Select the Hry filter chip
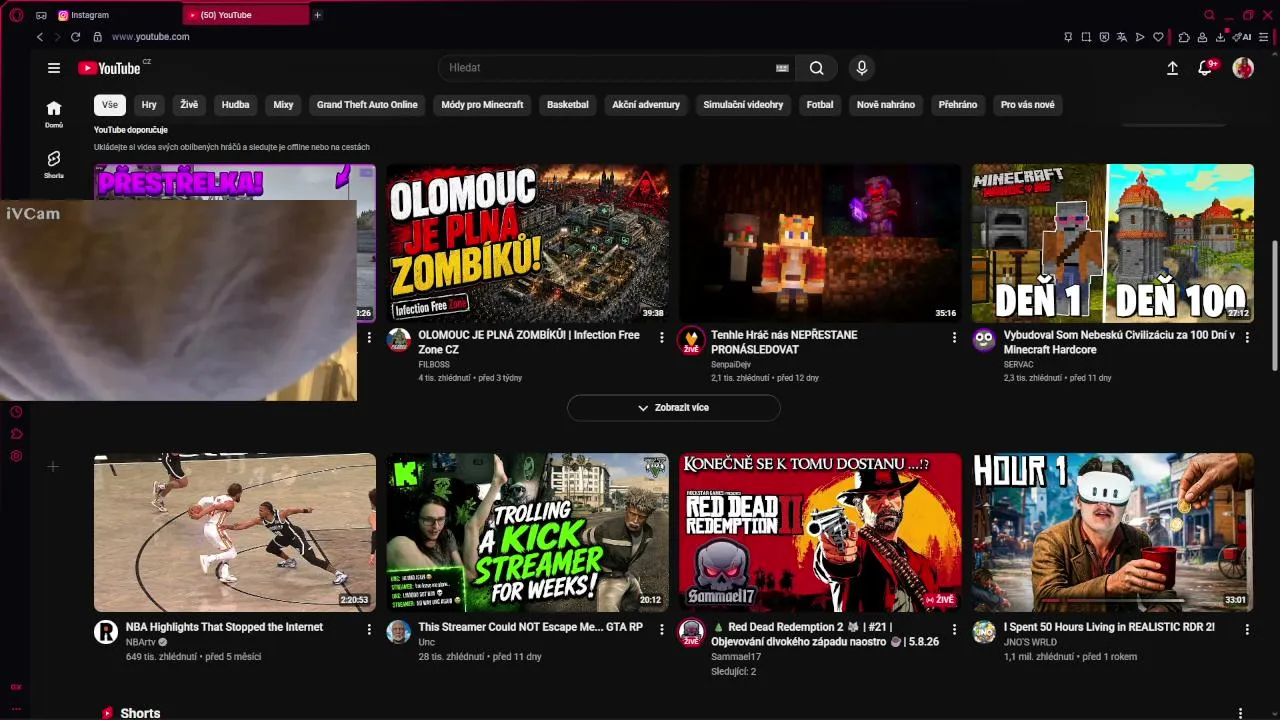Image resolution: width=1280 pixels, height=720 pixels. [x=149, y=105]
